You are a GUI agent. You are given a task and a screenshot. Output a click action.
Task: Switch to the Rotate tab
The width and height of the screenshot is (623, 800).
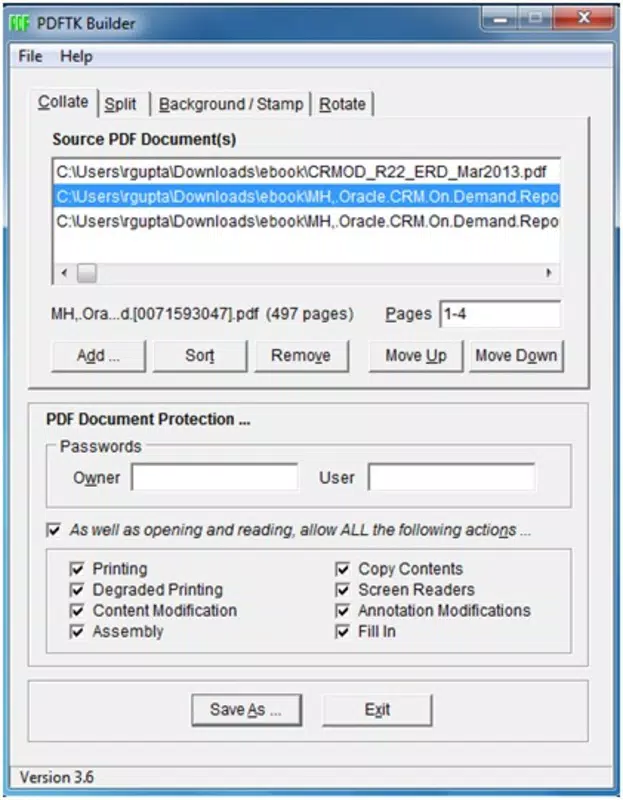click(x=342, y=104)
